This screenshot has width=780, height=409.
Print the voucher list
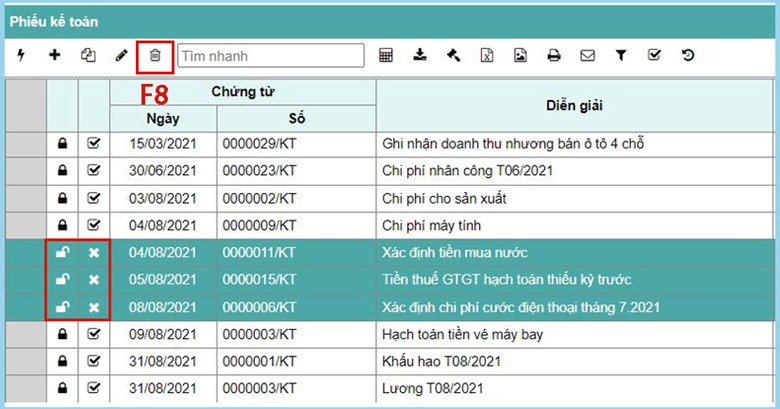tap(553, 56)
